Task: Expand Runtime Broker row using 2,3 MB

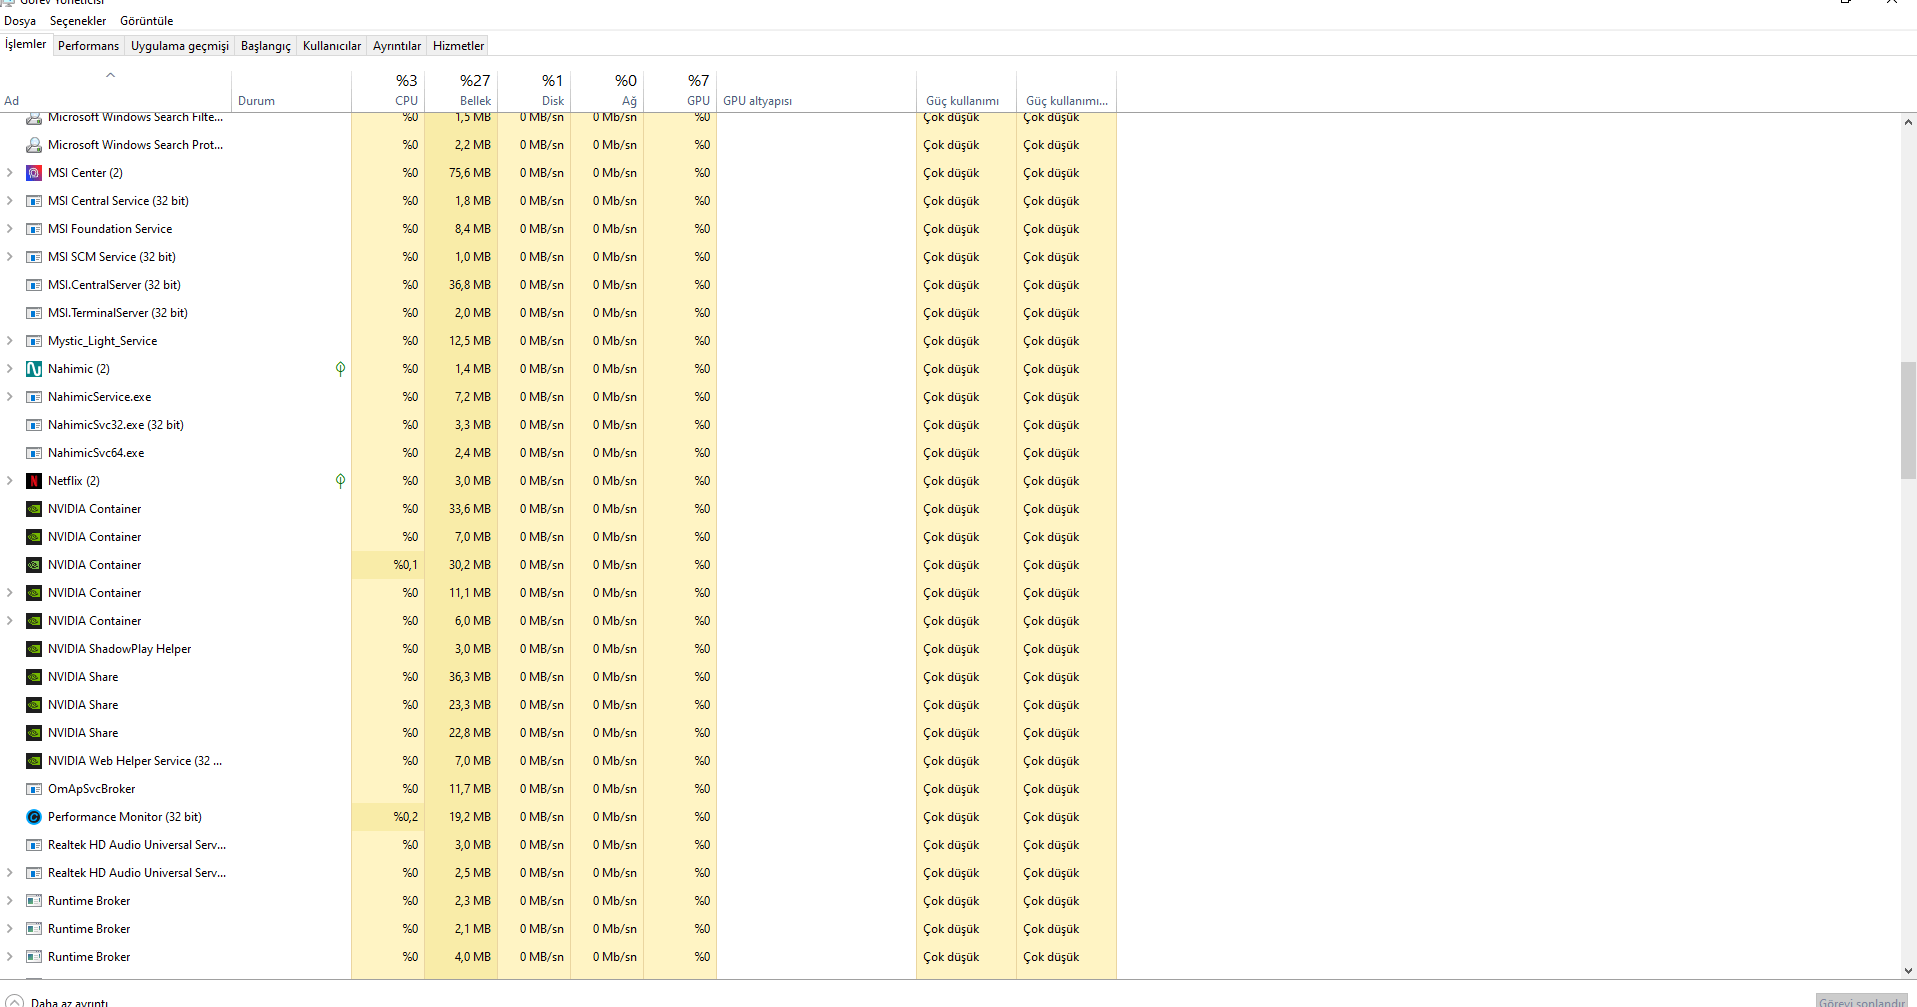Action: pyautogui.click(x=10, y=901)
